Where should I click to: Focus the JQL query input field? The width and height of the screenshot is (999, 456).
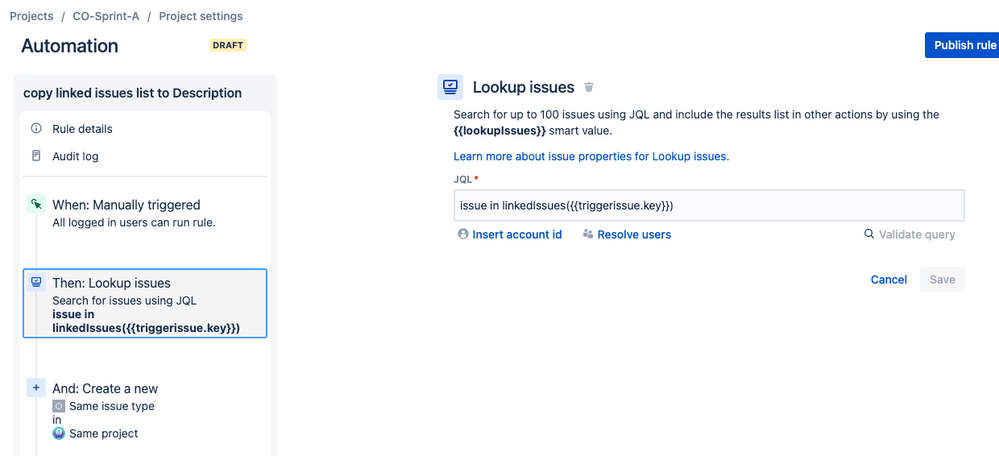[709, 205]
